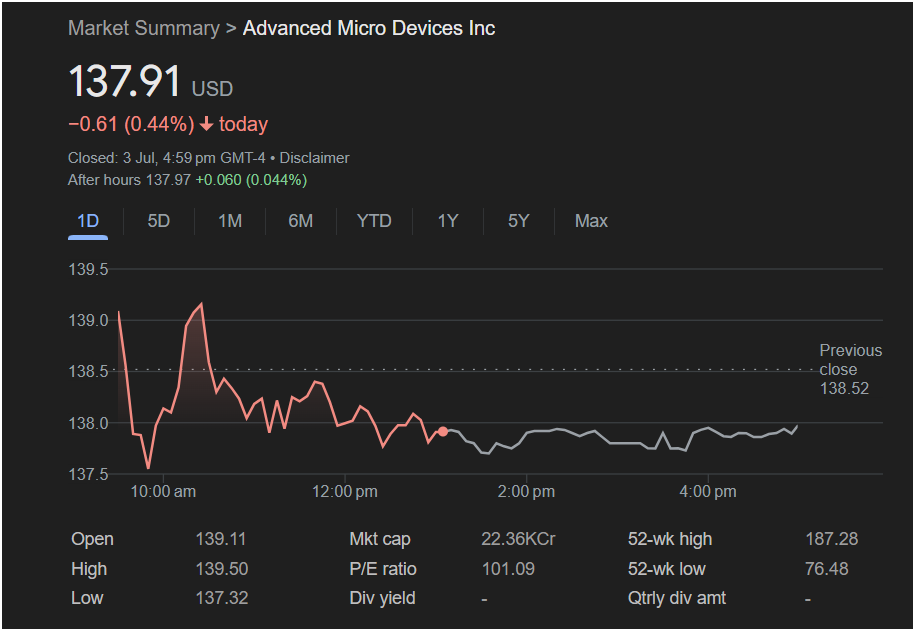Screen dimensions: 915x631
Task: Go to Market Summary breadcrumb link
Action: click(144, 28)
